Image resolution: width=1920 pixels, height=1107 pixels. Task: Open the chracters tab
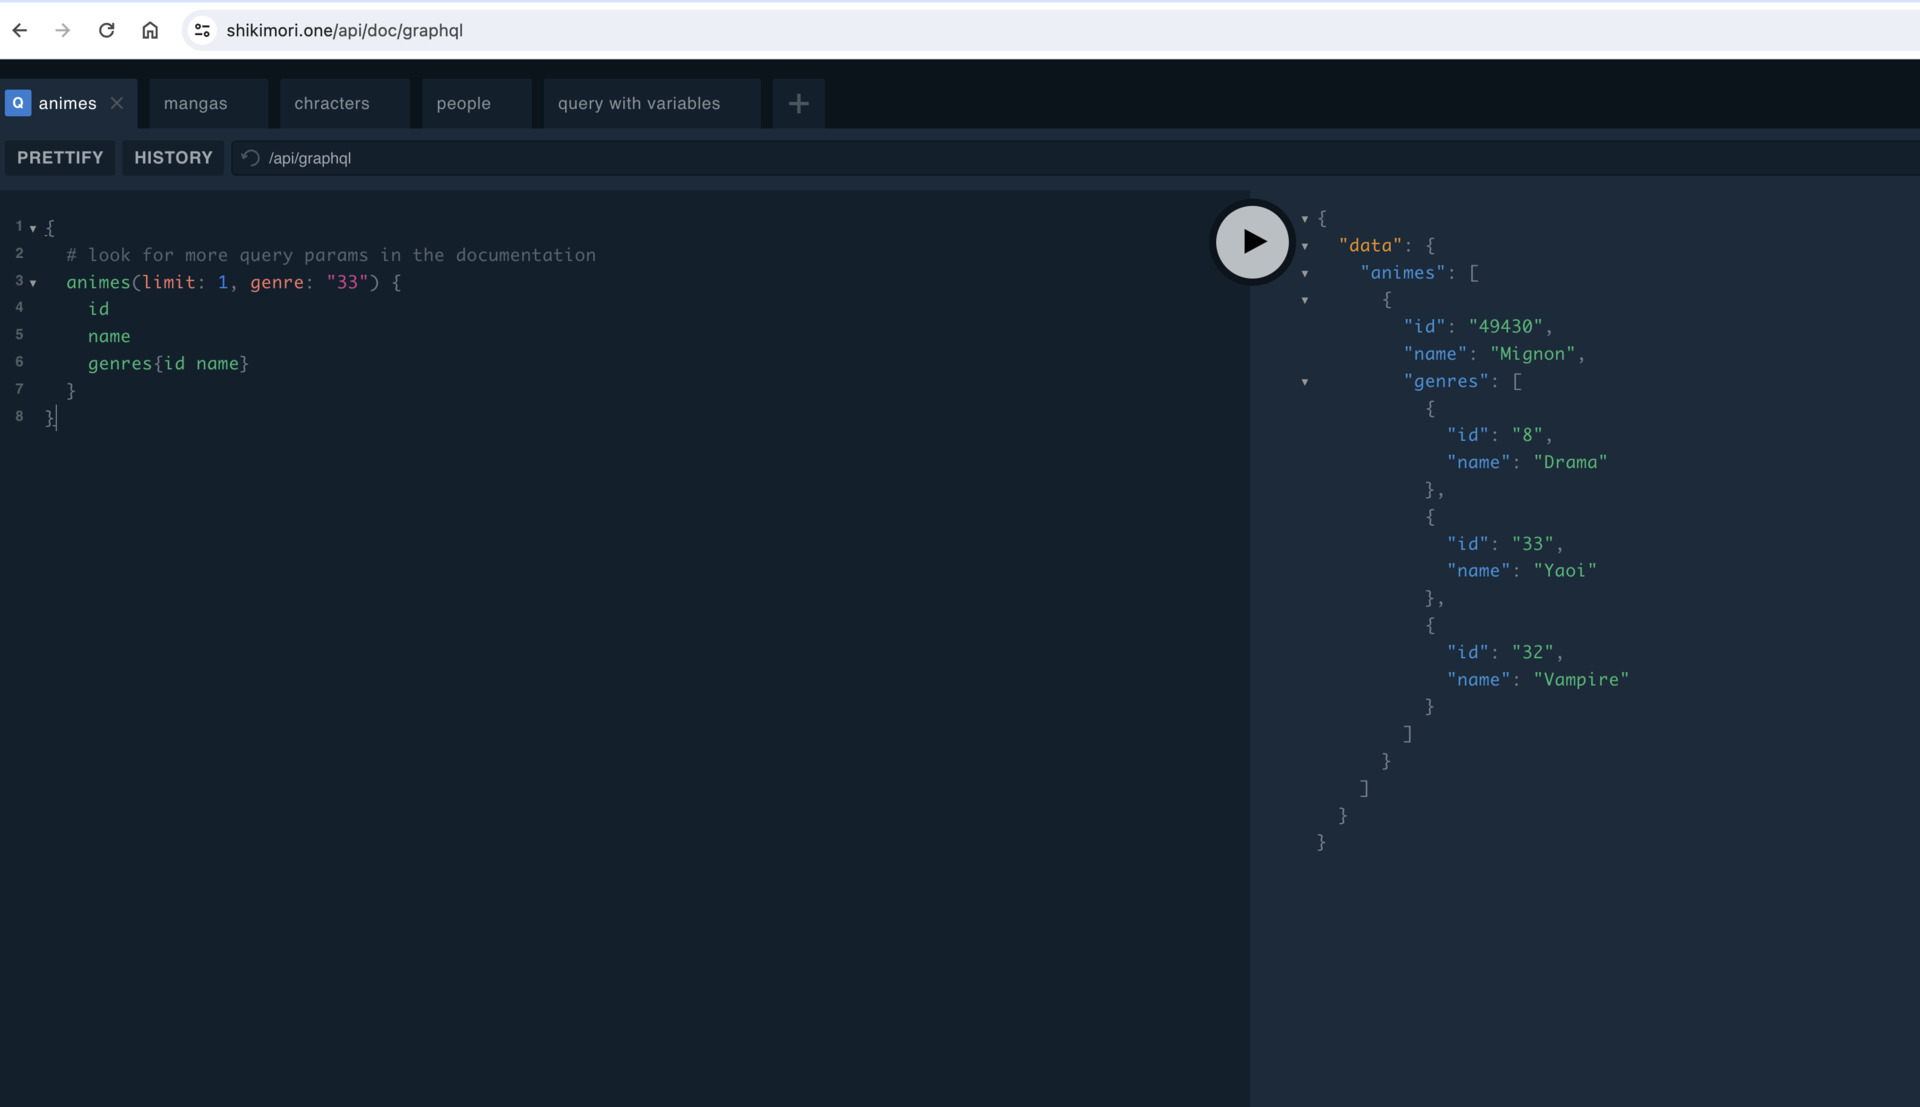(331, 103)
